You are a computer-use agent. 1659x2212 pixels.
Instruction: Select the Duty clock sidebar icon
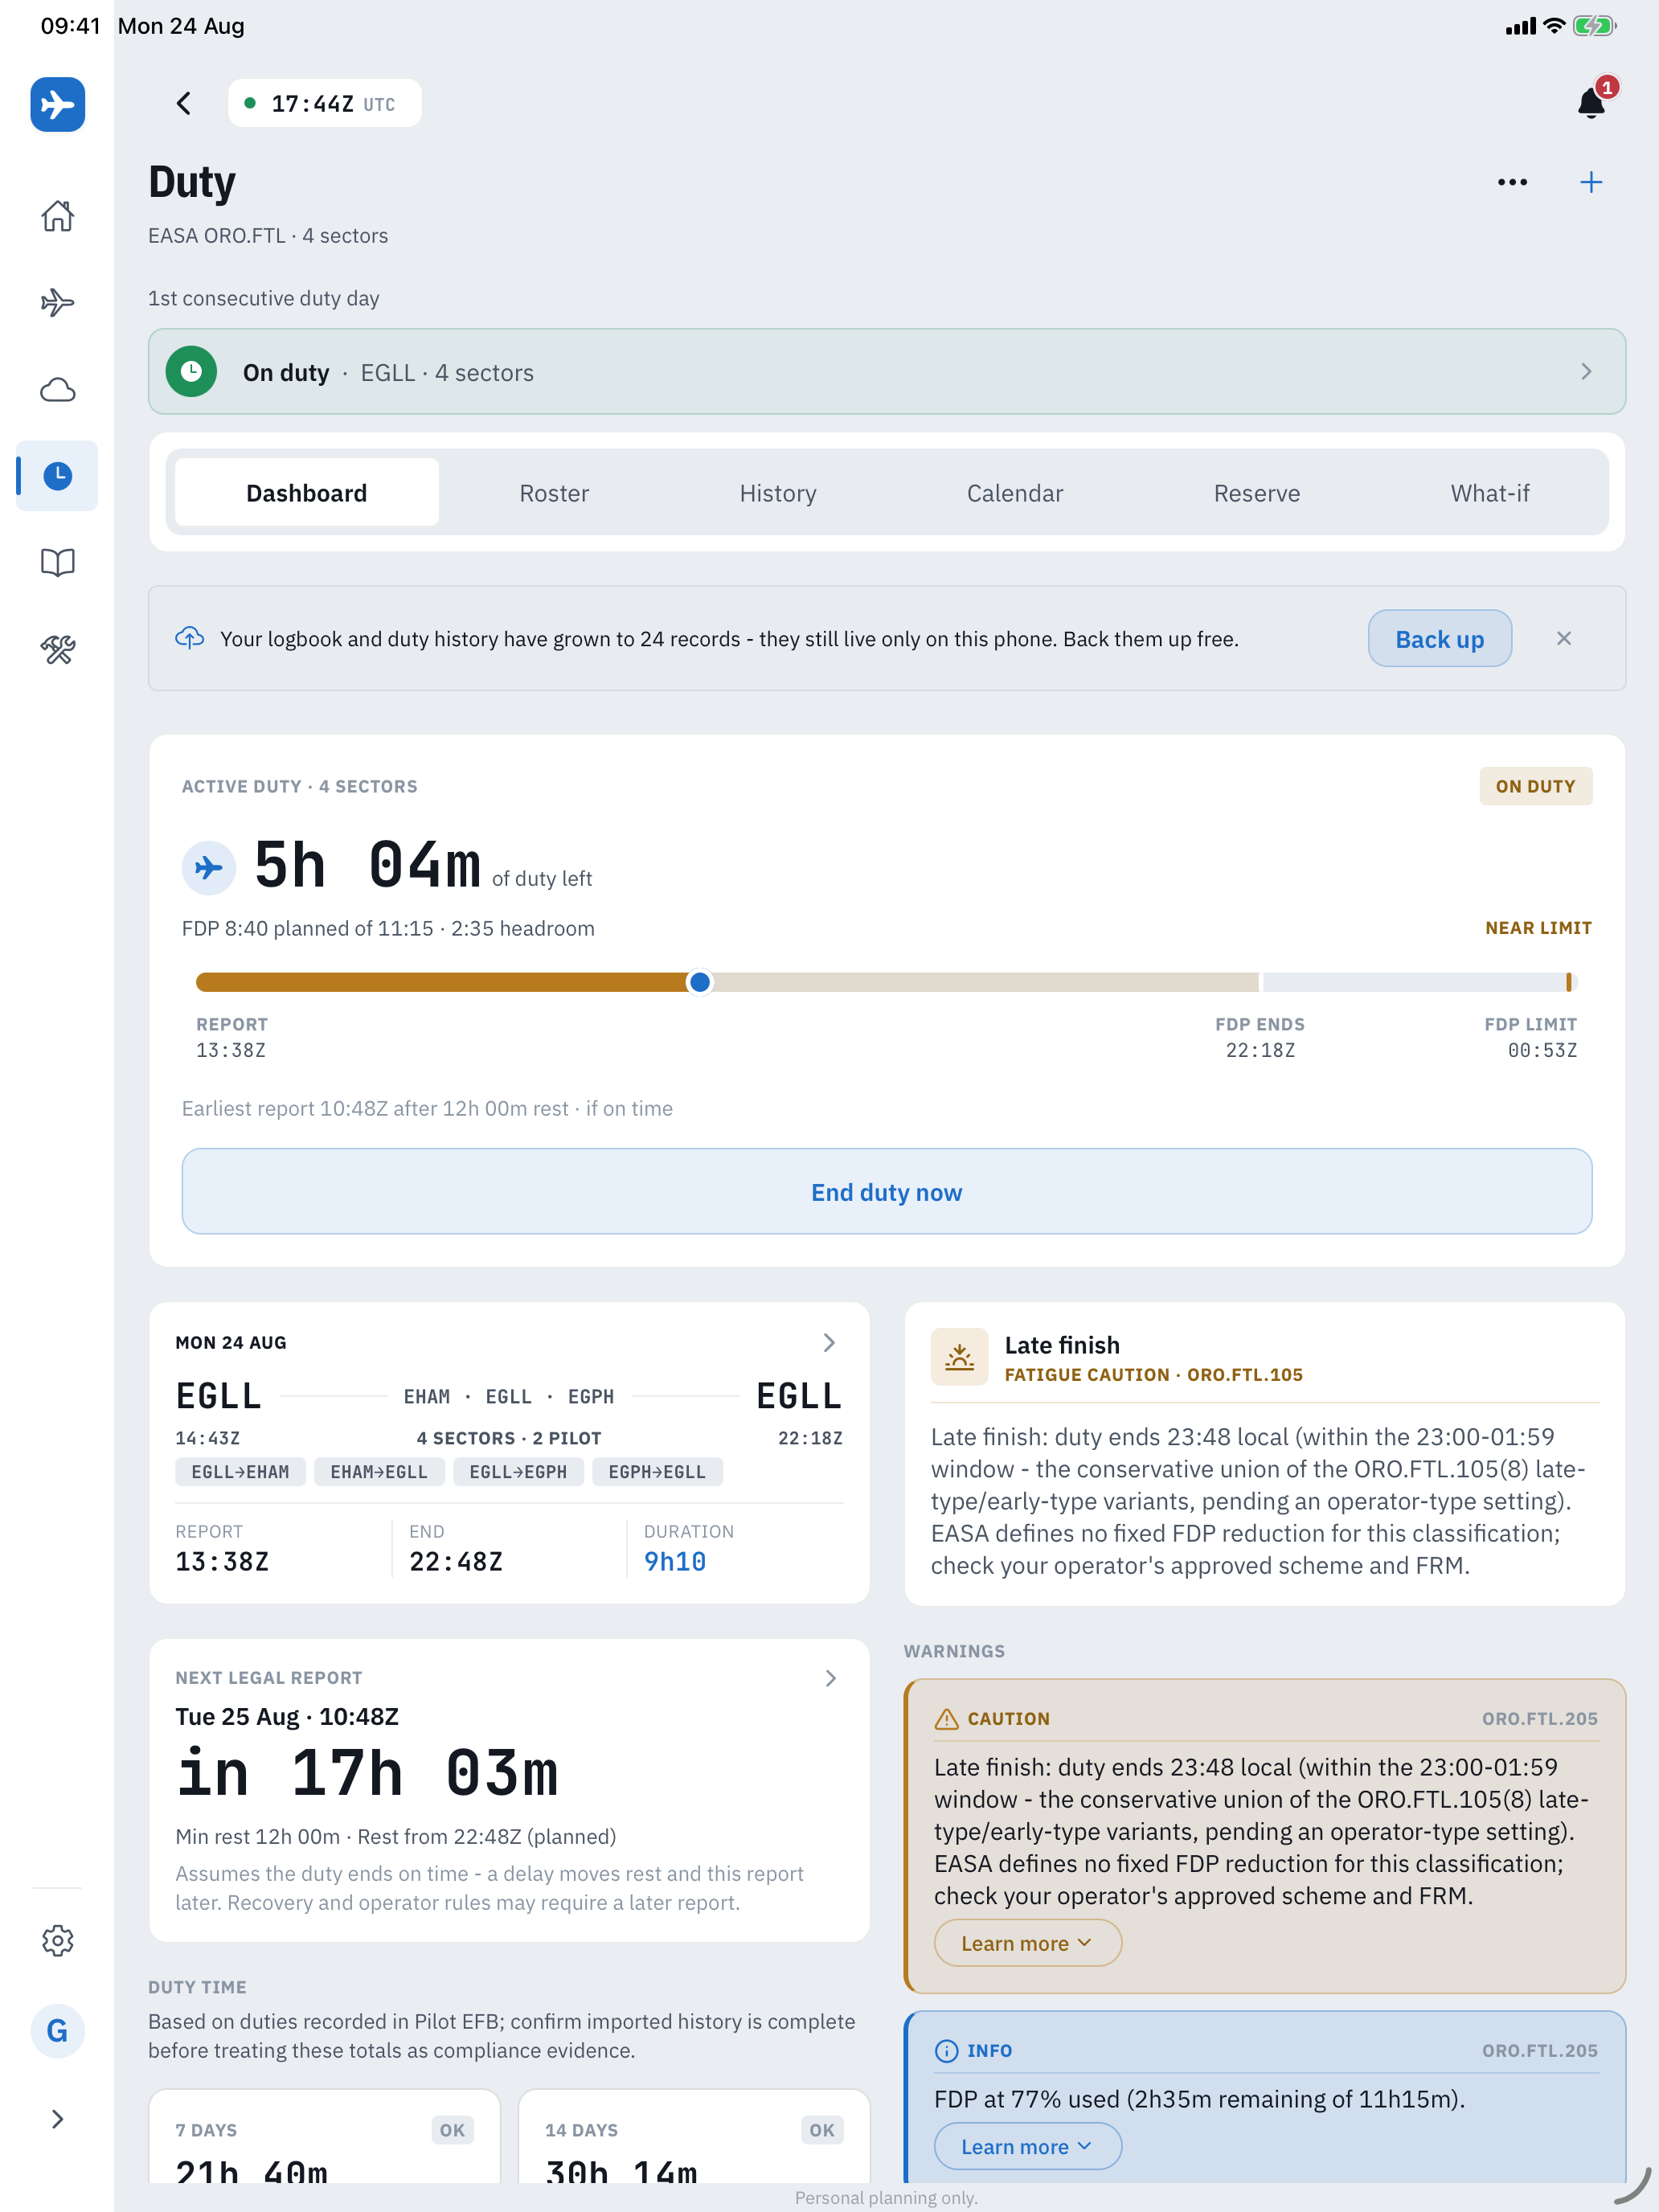tap(57, 476)
